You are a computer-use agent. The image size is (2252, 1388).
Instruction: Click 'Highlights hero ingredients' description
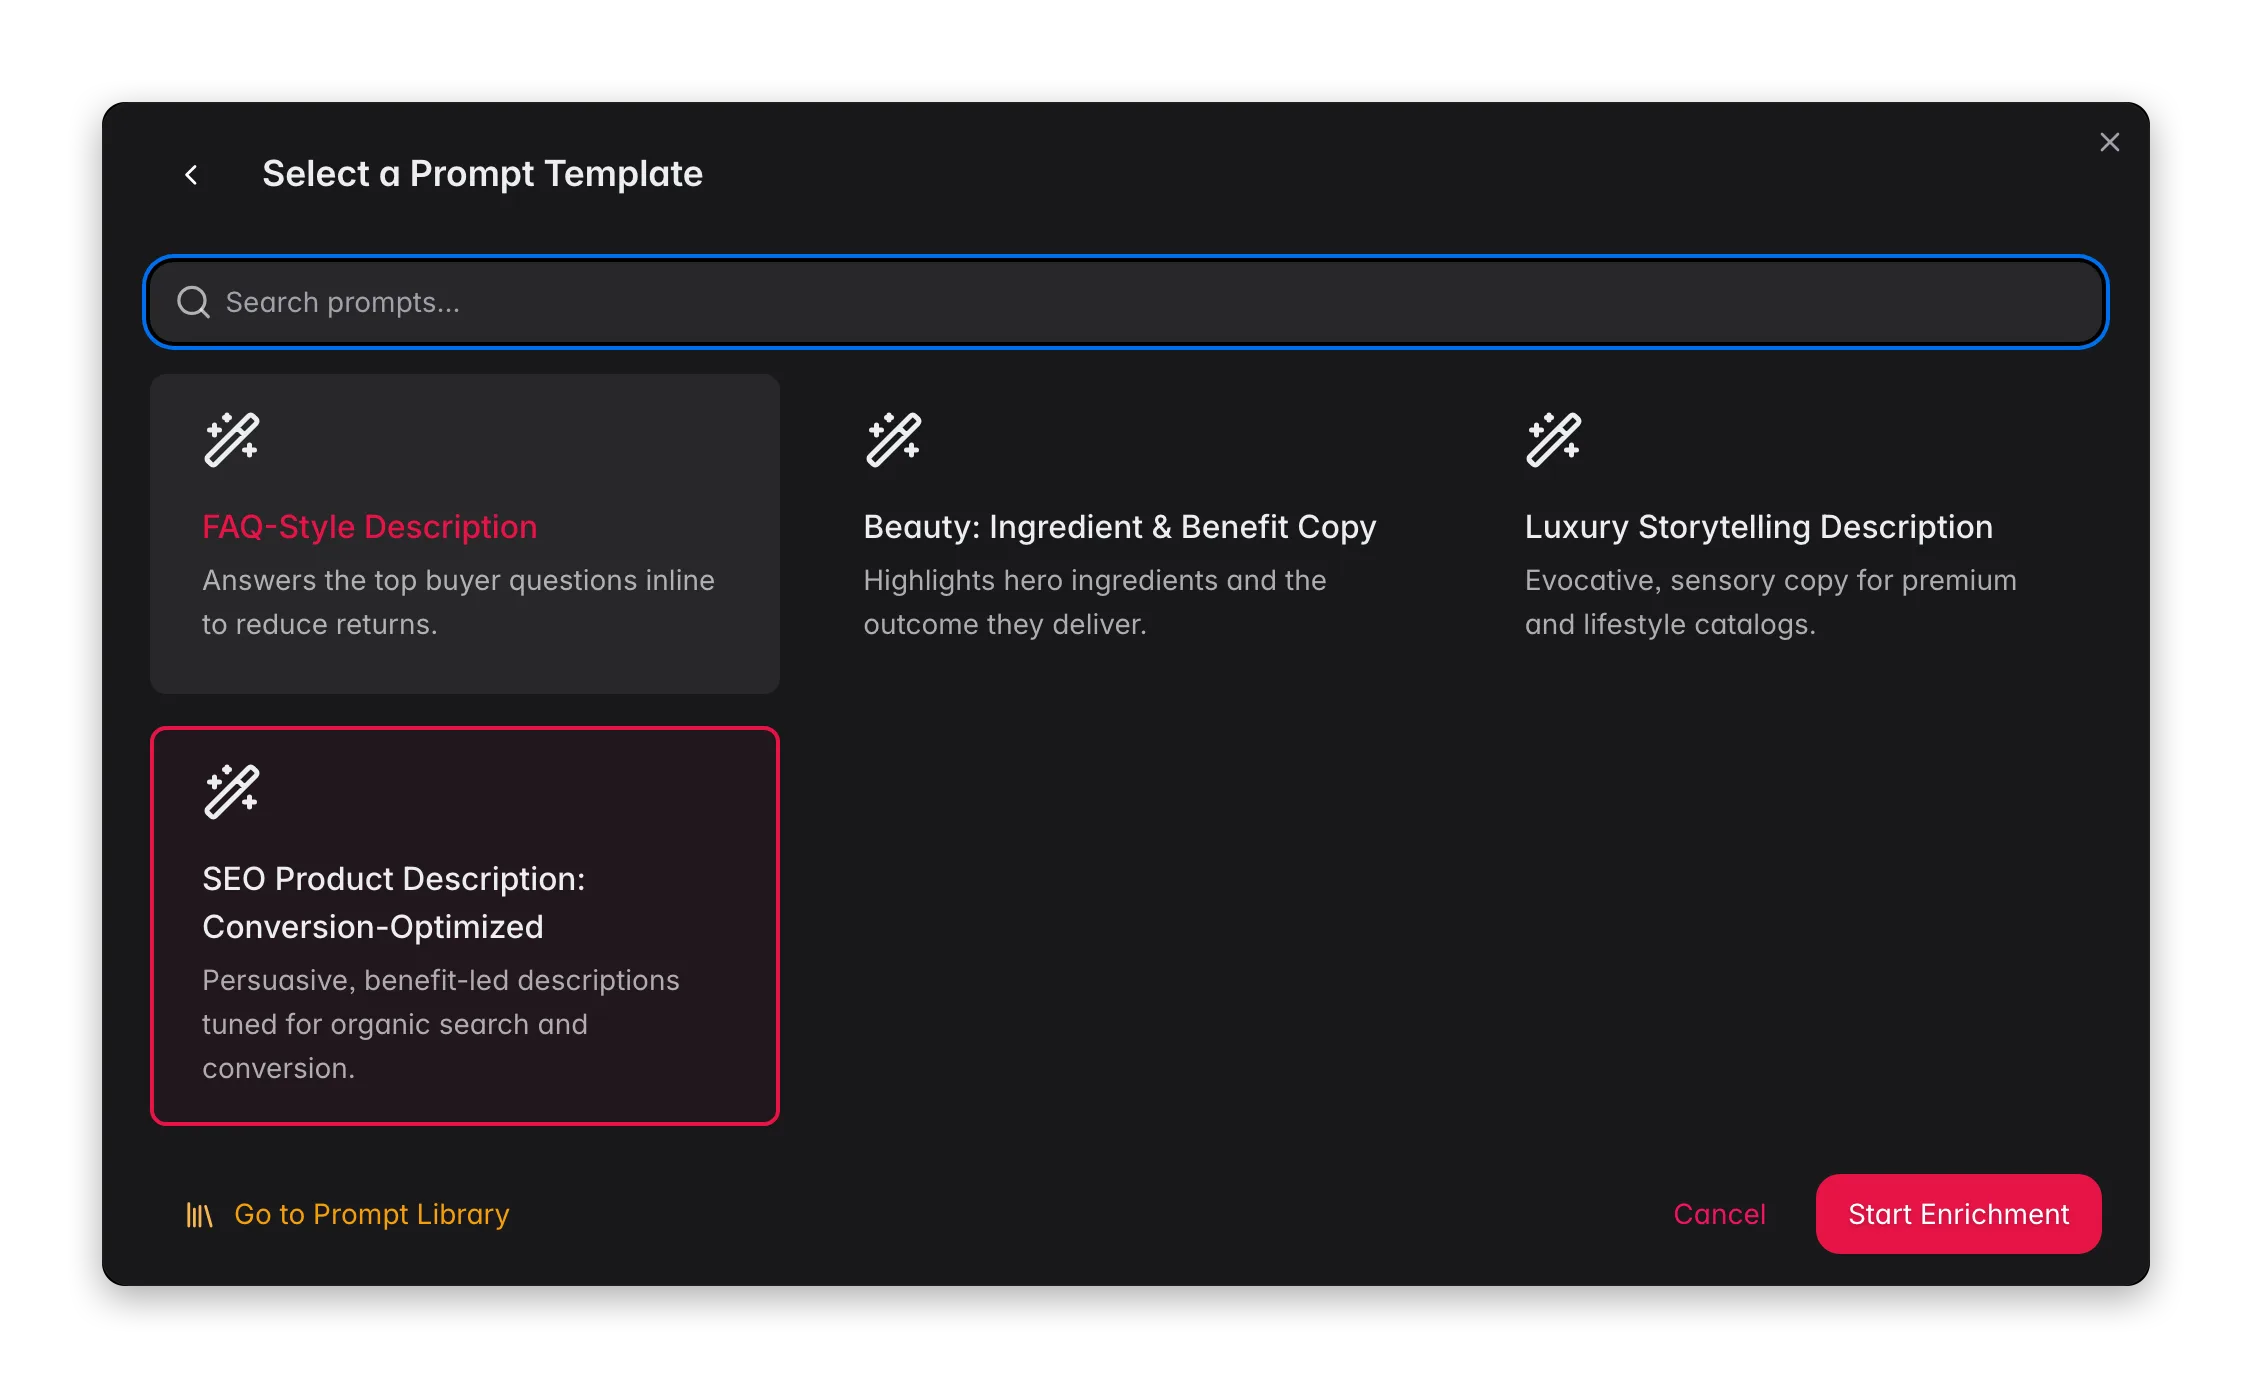tap(1095, 602)
